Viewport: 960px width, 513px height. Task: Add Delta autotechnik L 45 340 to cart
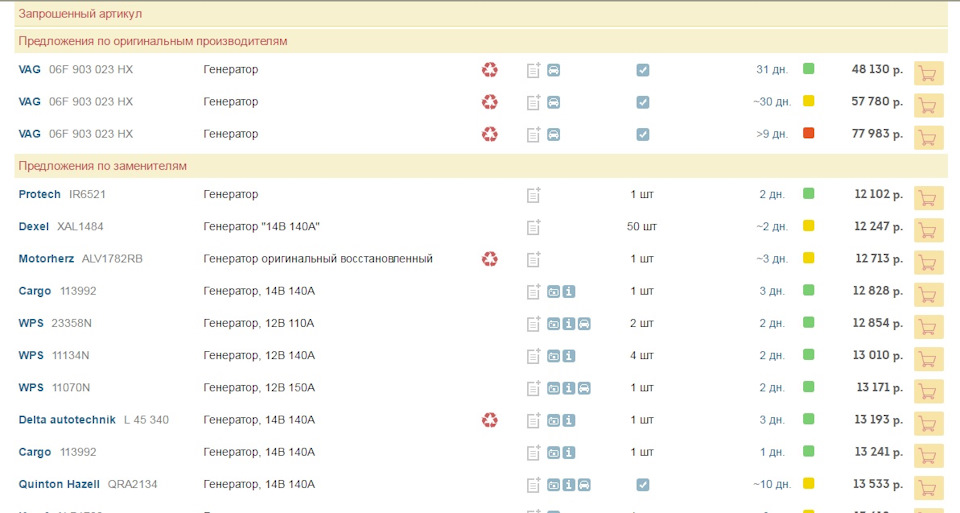(x=928, y=424)
